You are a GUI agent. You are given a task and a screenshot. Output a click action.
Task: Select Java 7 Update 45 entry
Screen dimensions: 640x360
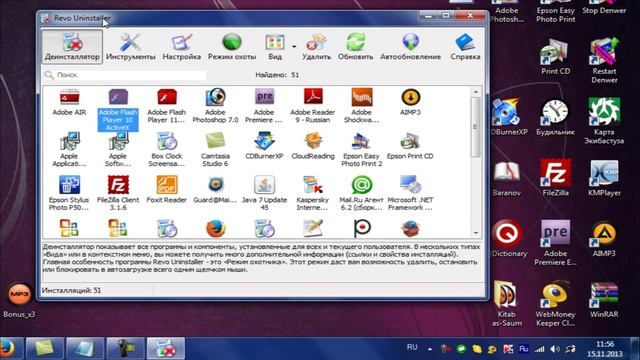tap(264, 193)
